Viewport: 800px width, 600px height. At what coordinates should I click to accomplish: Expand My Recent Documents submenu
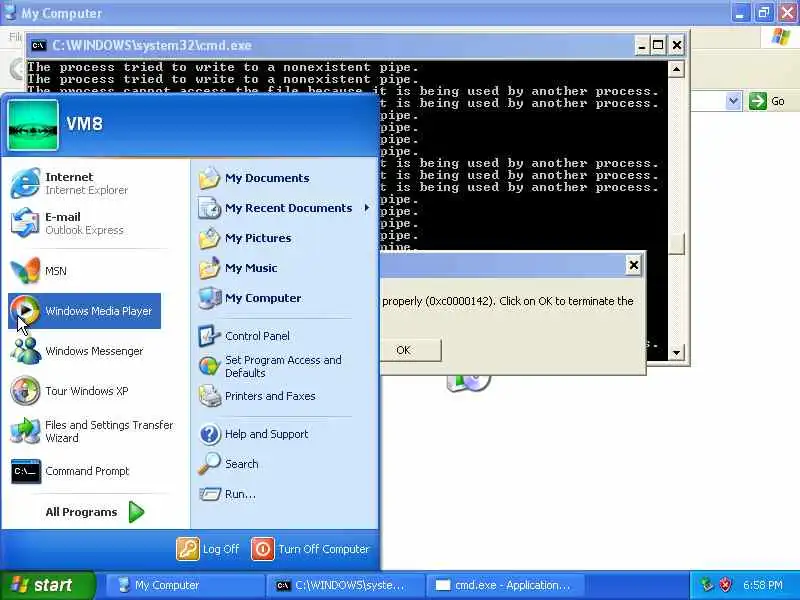point(284,208)
